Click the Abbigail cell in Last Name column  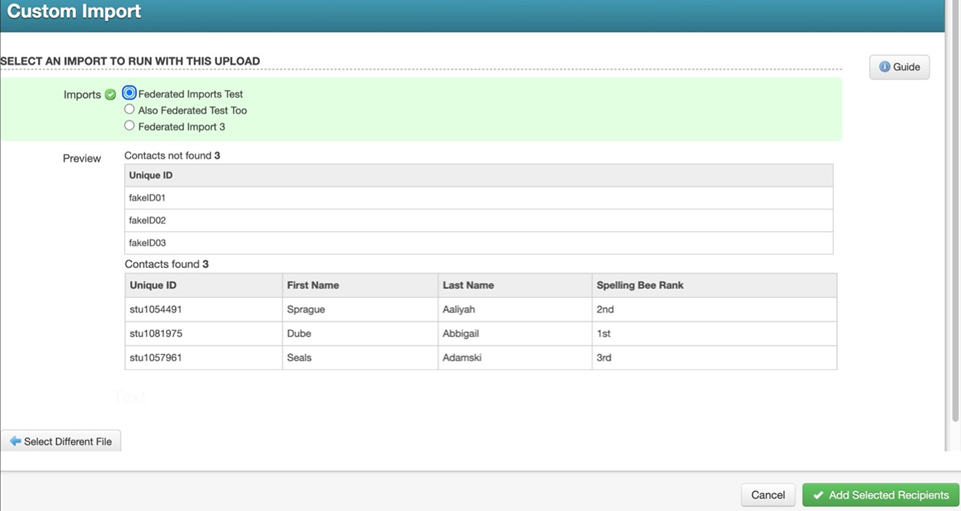[465, 334]
